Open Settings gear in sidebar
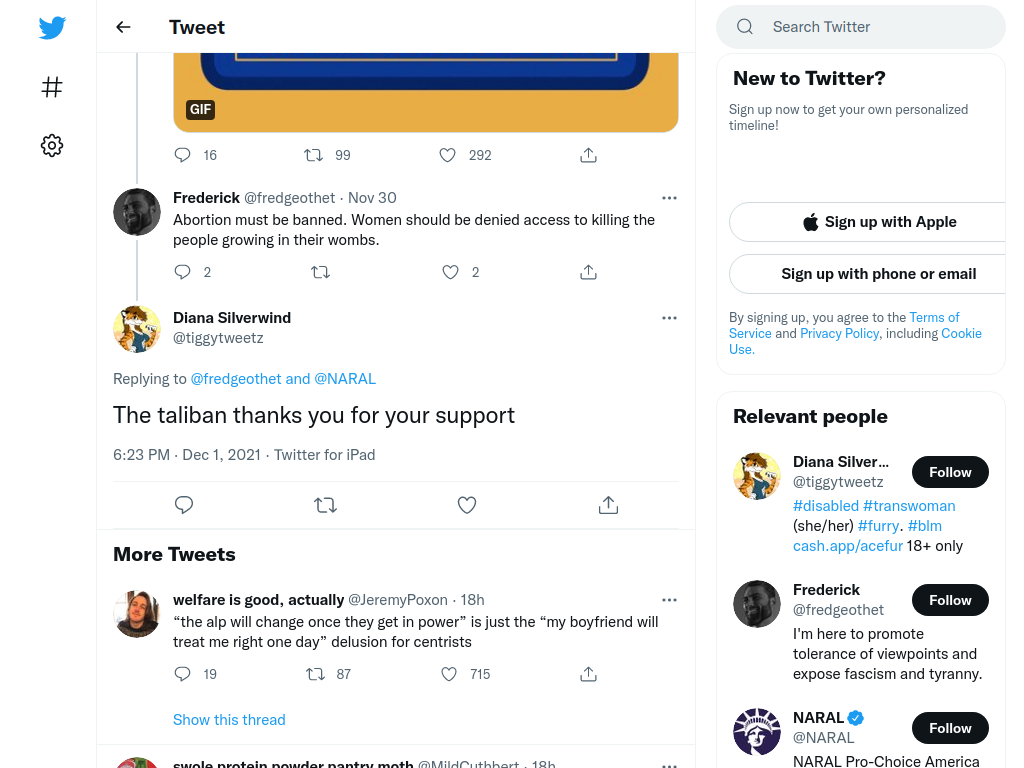Image resolution: width=1024 pixels, height=768 pixels. [x=52, y=145]
